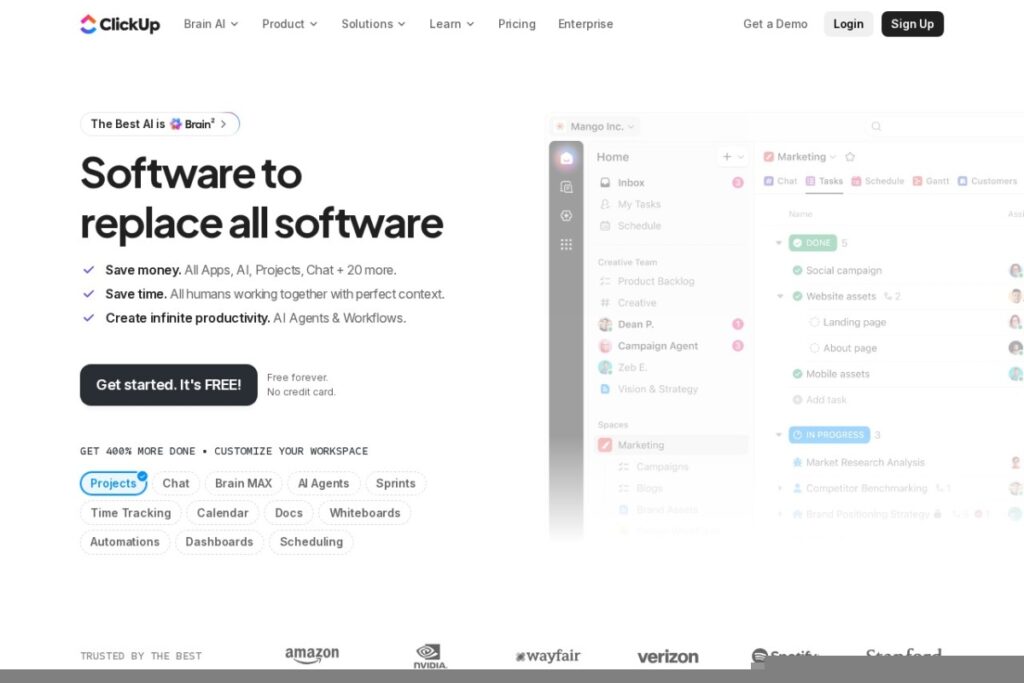Image resolution: width=1024 pixels, height=683 pixels.
Task: Switch to the Tasks tab
Action: click(x=824, y=182)
